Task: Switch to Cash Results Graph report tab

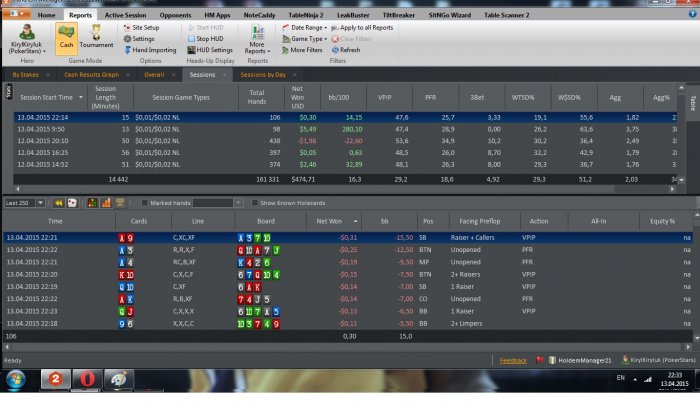Action: click(x=92, y=75)
